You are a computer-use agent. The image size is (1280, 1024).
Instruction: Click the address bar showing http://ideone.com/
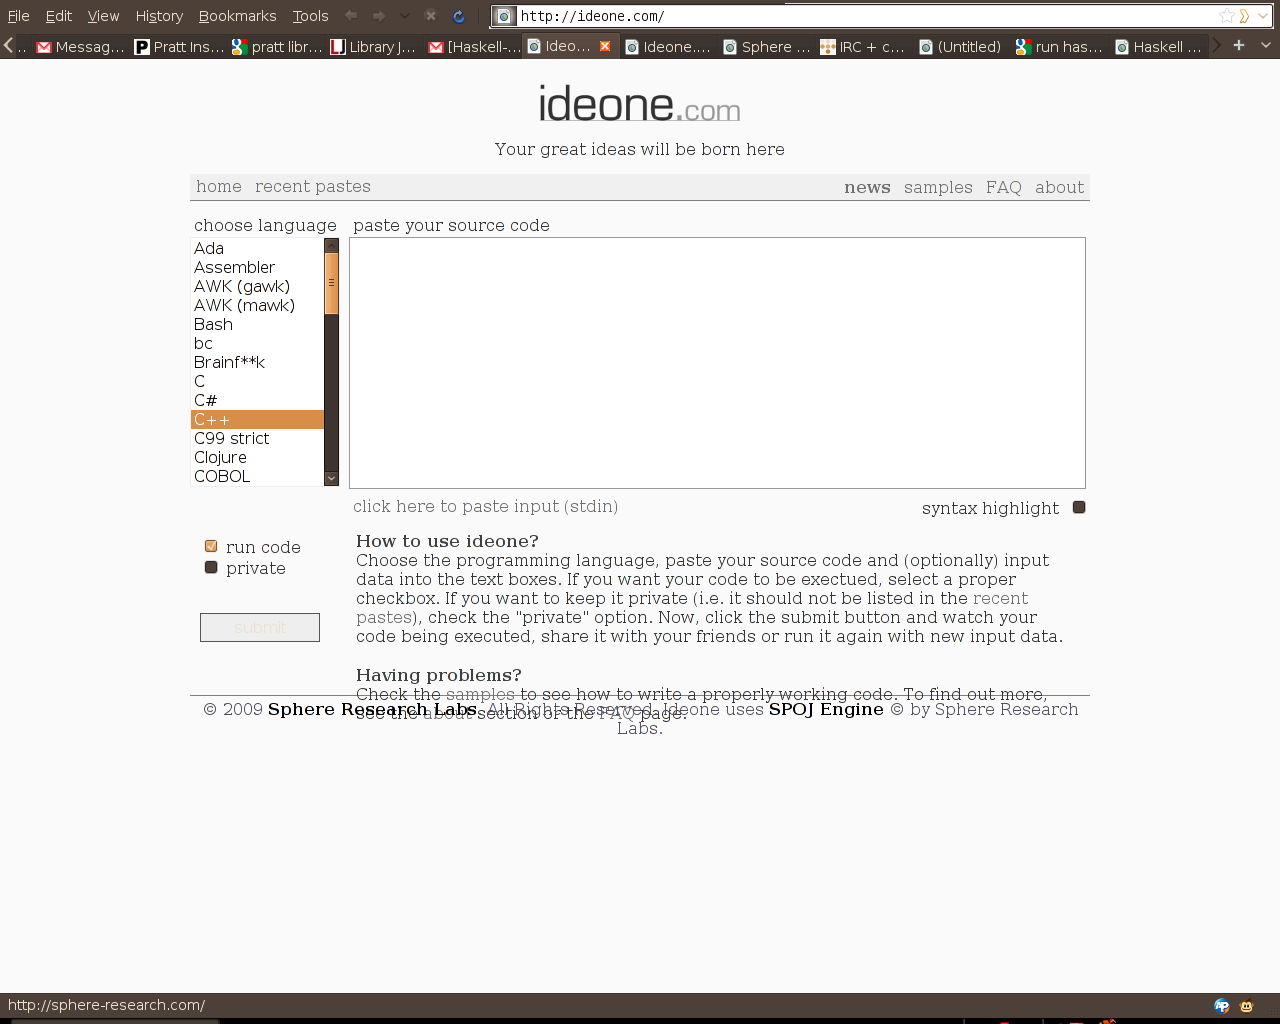point(866,16)
